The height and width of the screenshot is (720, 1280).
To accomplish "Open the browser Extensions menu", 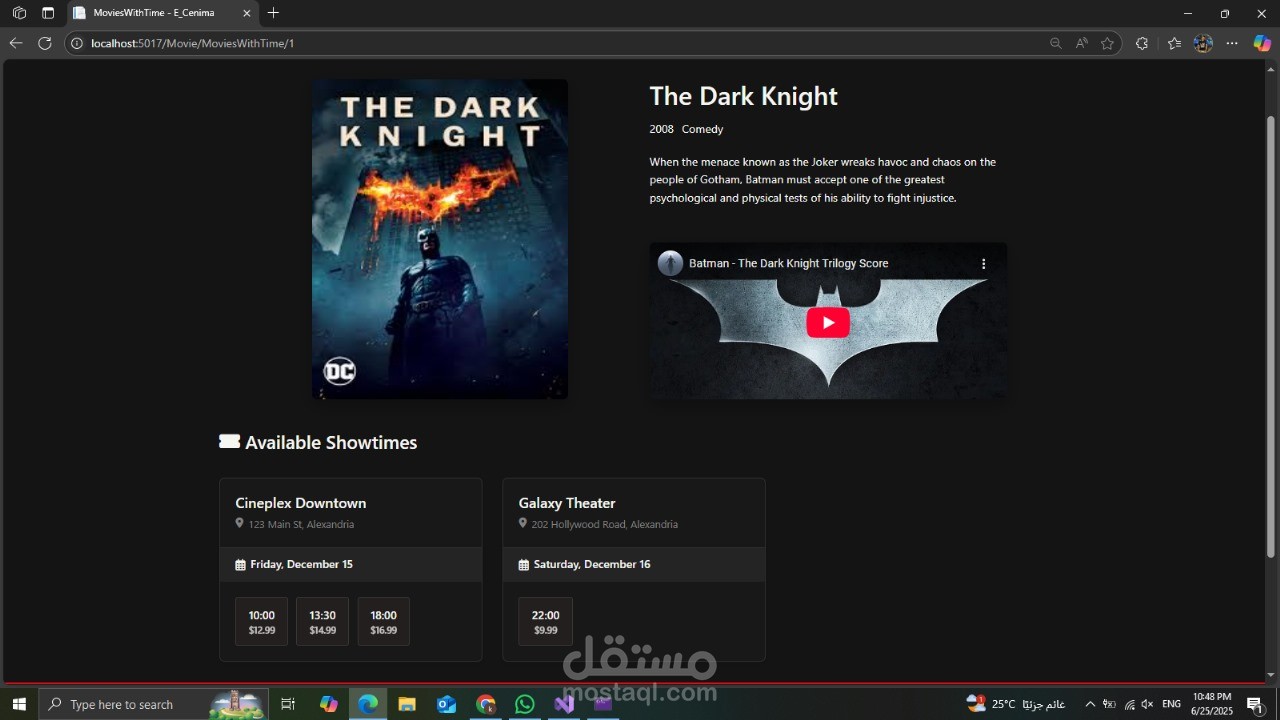I will coord(1142,43).
